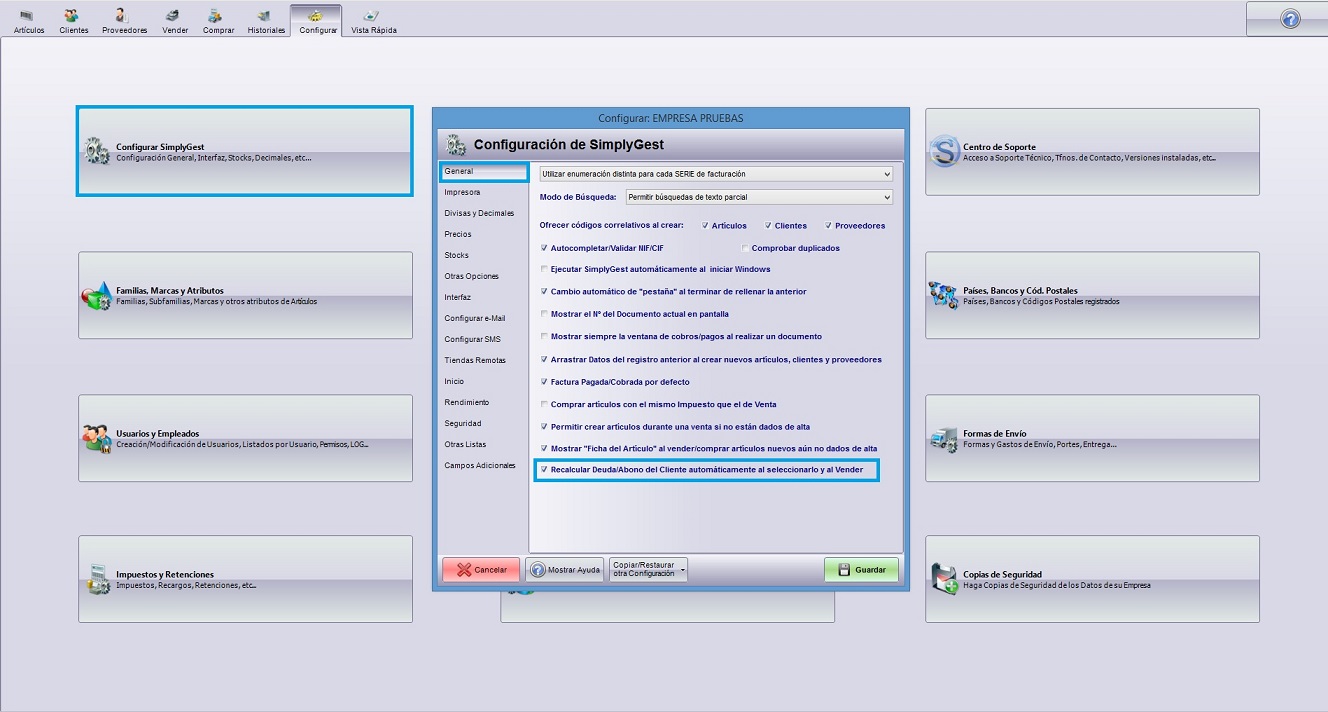Open the Vista Rápida tab
This screenshot has height=712, width=1328.
373,20
